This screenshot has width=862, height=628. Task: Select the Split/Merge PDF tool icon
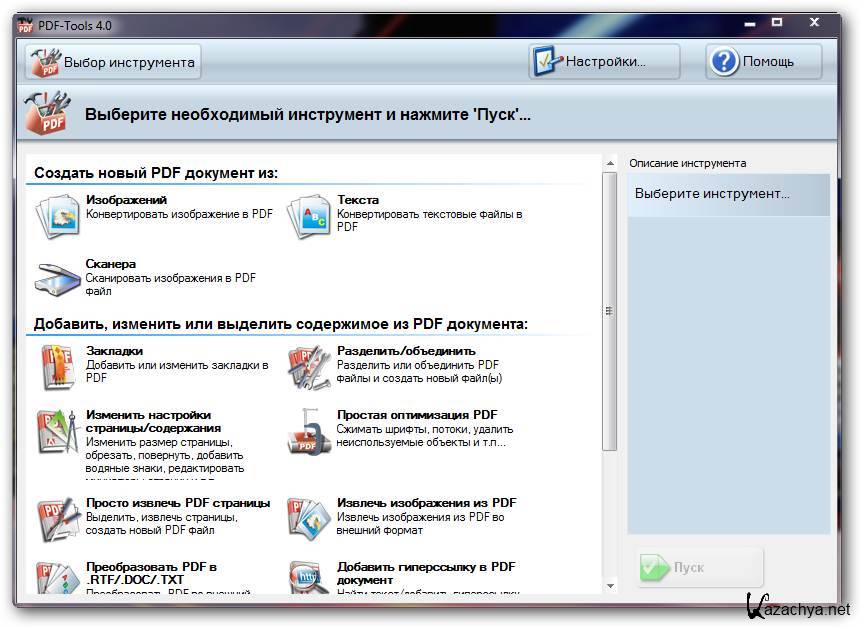(308, 367)
